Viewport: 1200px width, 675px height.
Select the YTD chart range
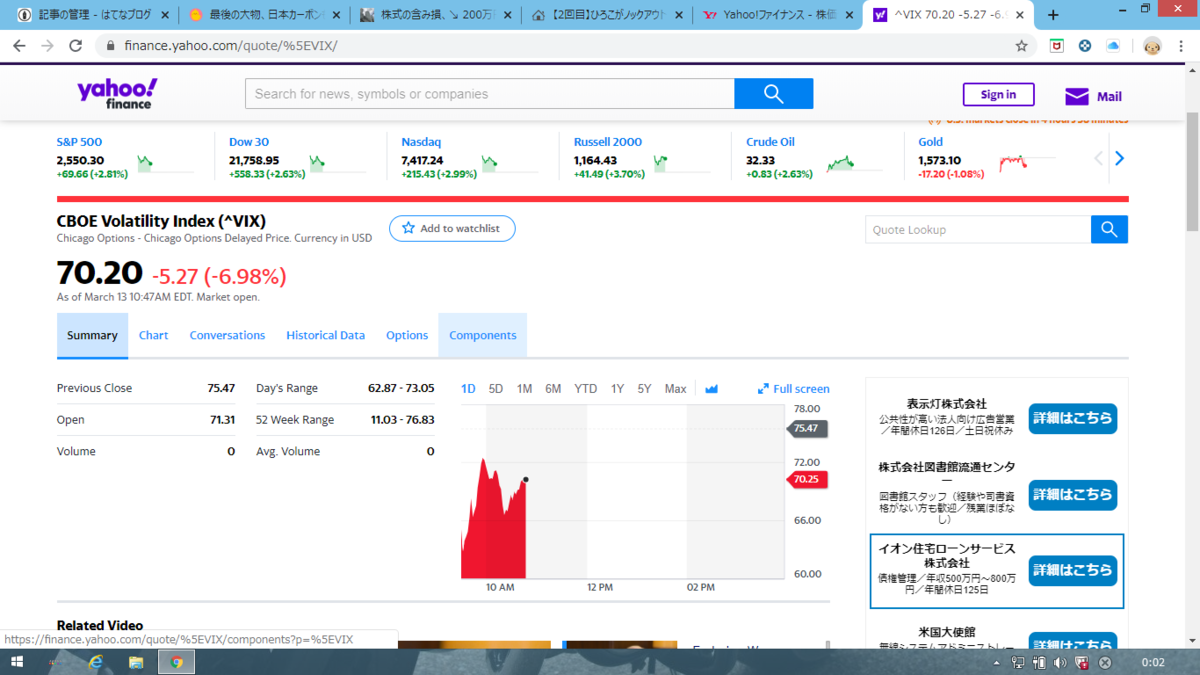[586, 389]
